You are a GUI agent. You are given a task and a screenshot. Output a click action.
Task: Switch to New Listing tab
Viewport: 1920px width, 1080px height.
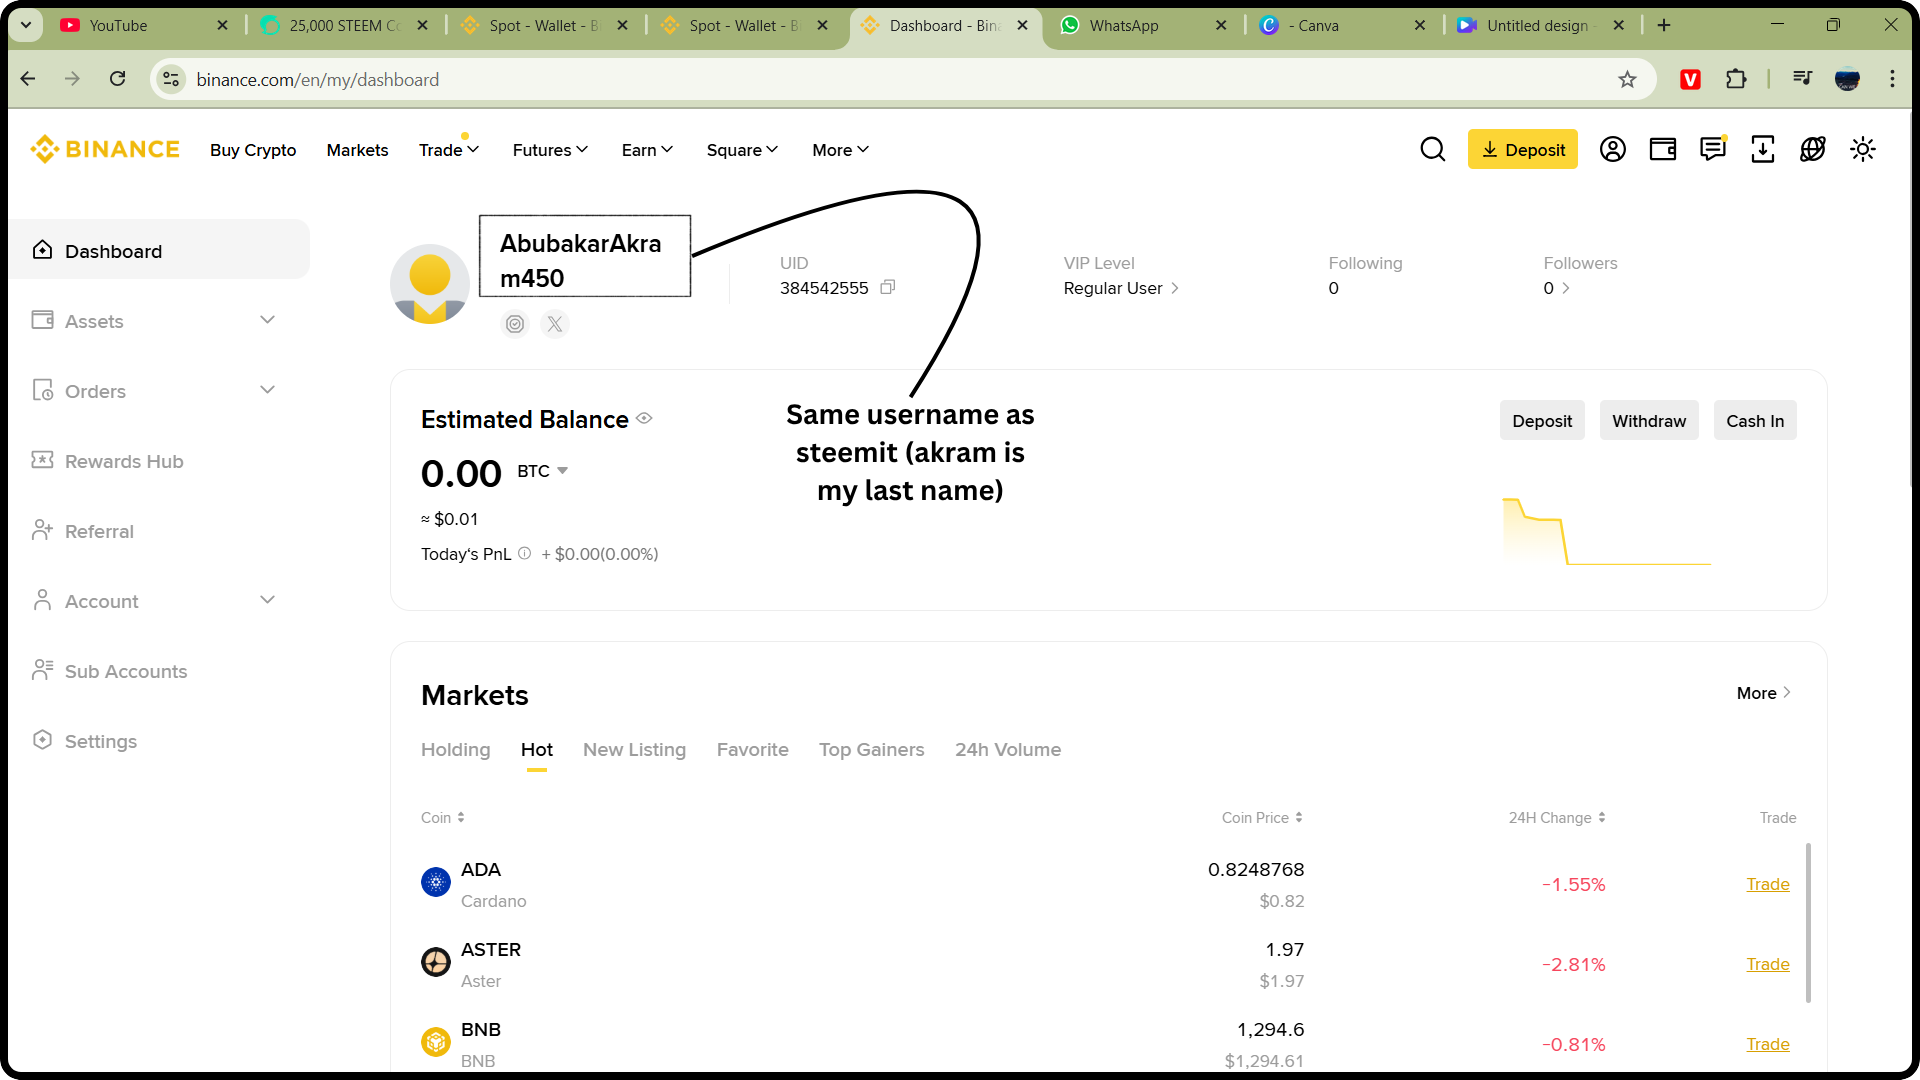point(634,750)
